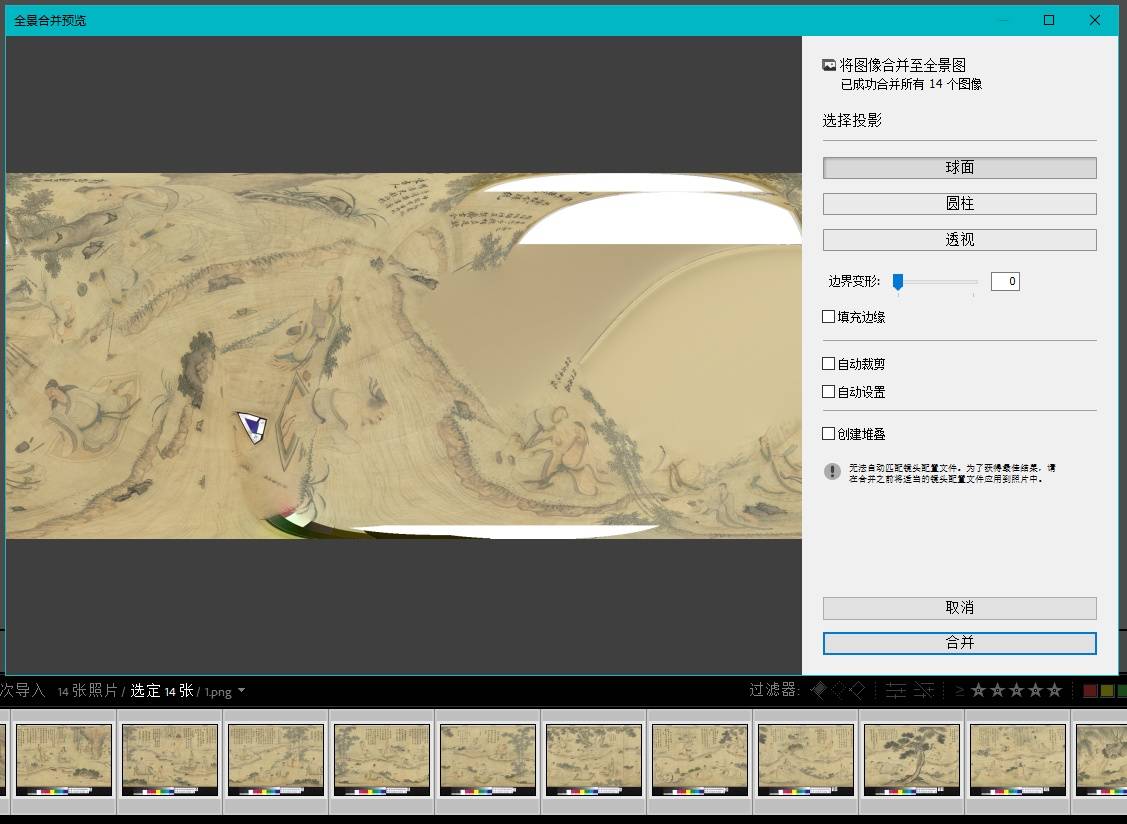Click the flagged filter icon
The height and width of the screenshot is (824, 1127).
click(819, 690)
